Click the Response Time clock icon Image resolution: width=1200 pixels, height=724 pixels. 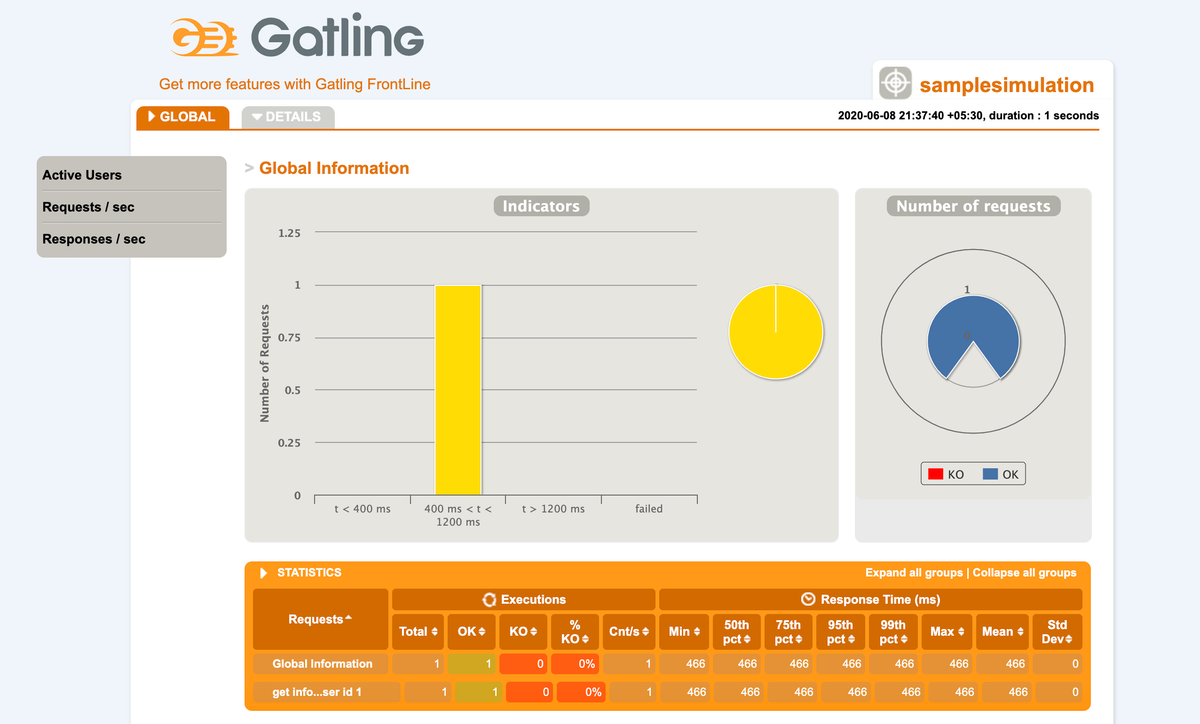click(x=809, y=599)
